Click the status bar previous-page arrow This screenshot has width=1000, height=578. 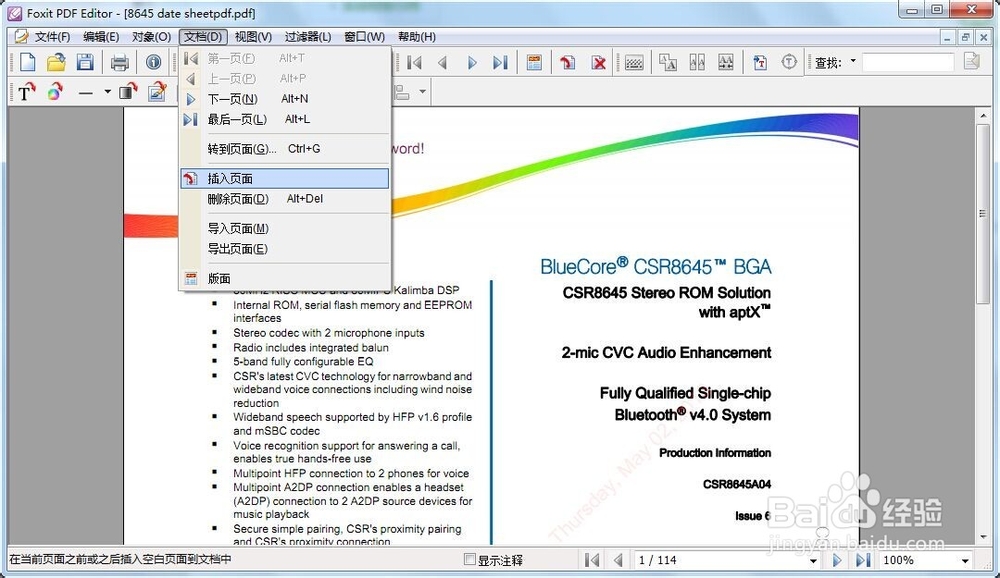point(617,560)
